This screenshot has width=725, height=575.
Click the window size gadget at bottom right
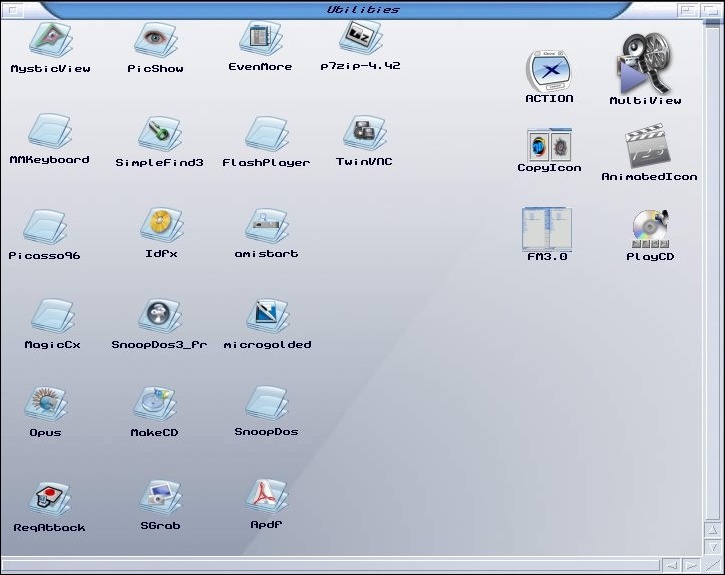pos(712,565)
